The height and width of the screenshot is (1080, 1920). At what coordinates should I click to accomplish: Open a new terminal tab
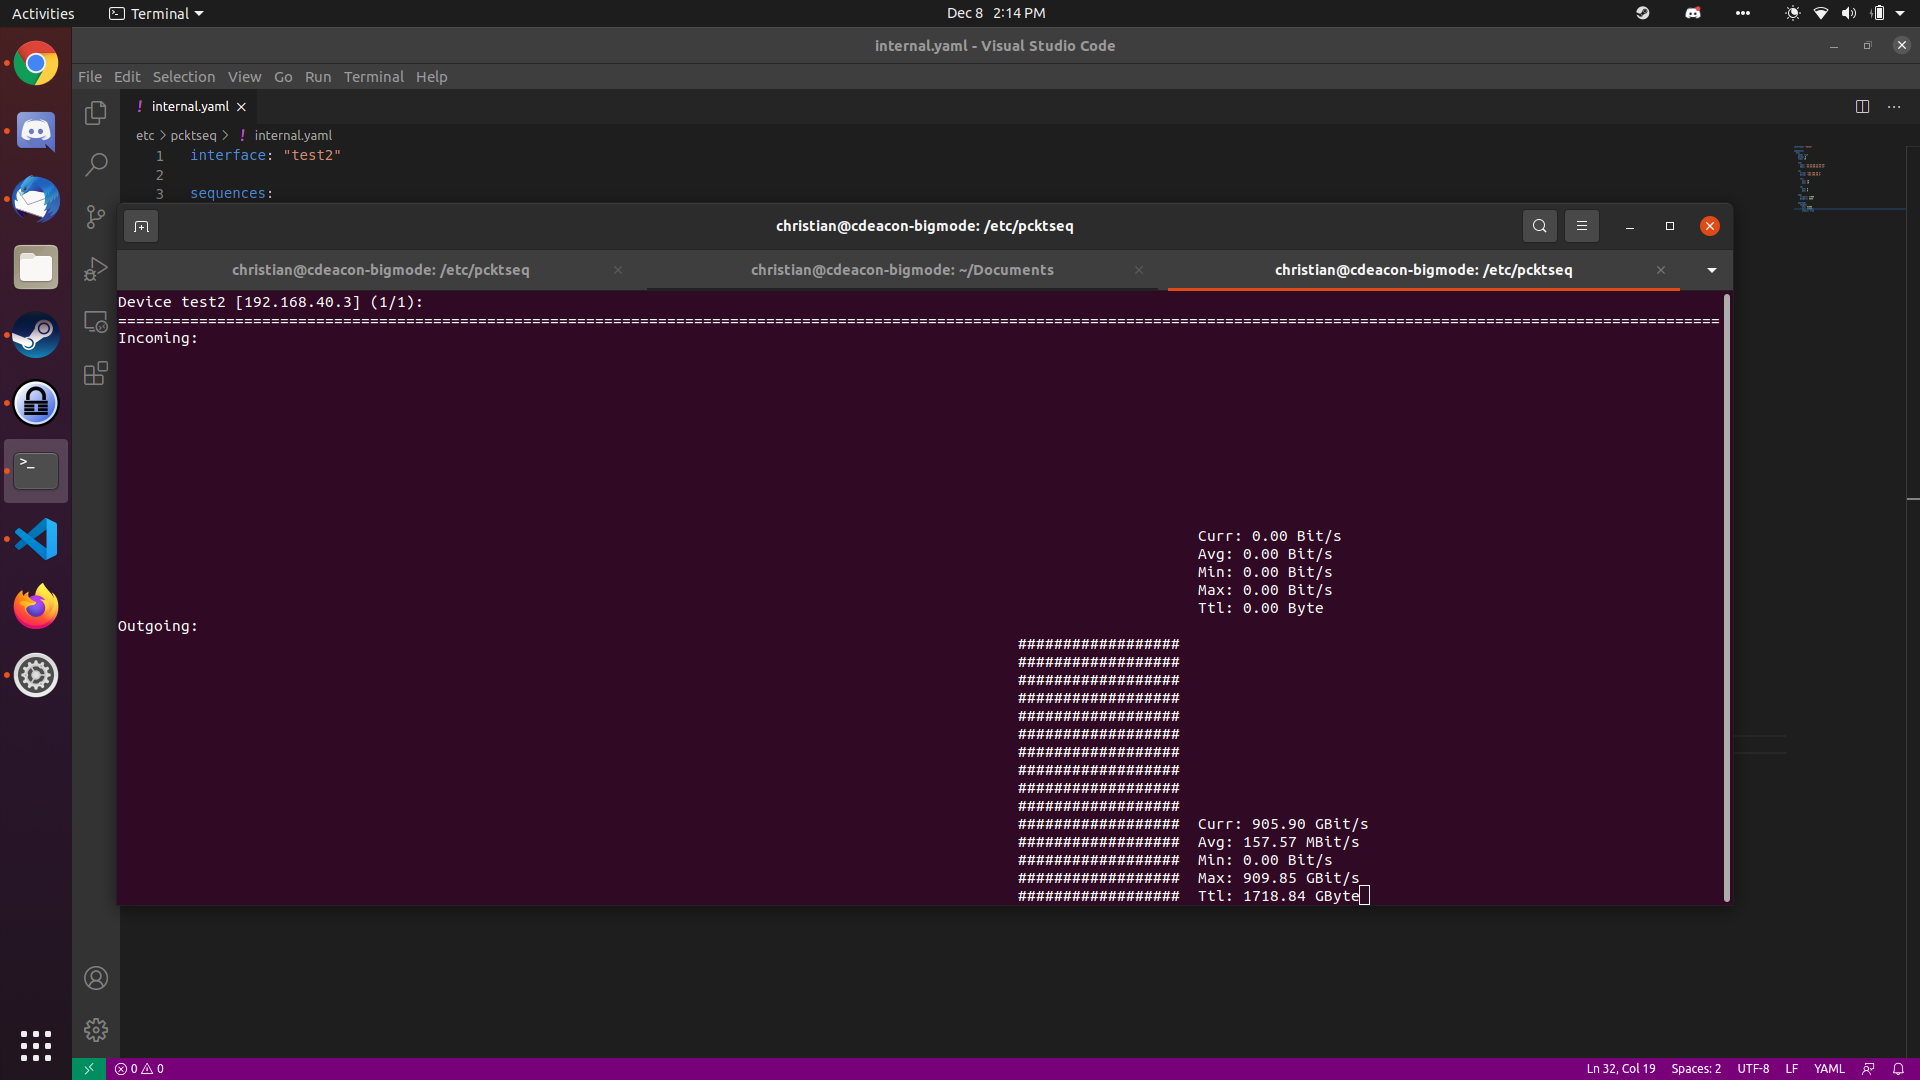[x=141, y=227]
